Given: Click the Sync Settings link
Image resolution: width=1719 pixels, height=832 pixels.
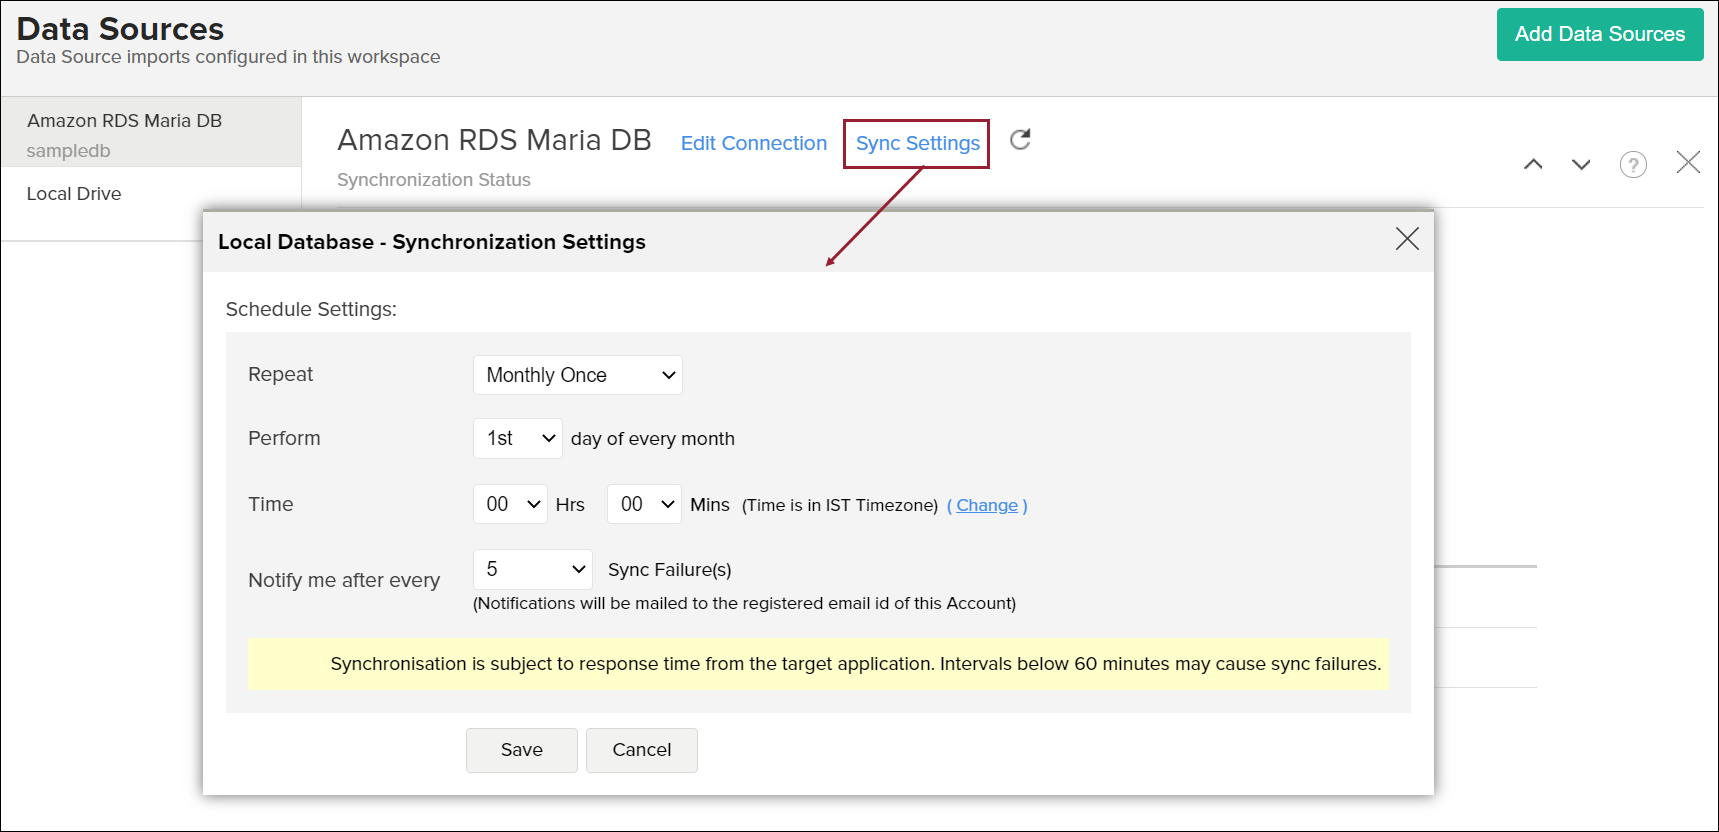Looking at the screenshot, I should [x=917, y=143].
